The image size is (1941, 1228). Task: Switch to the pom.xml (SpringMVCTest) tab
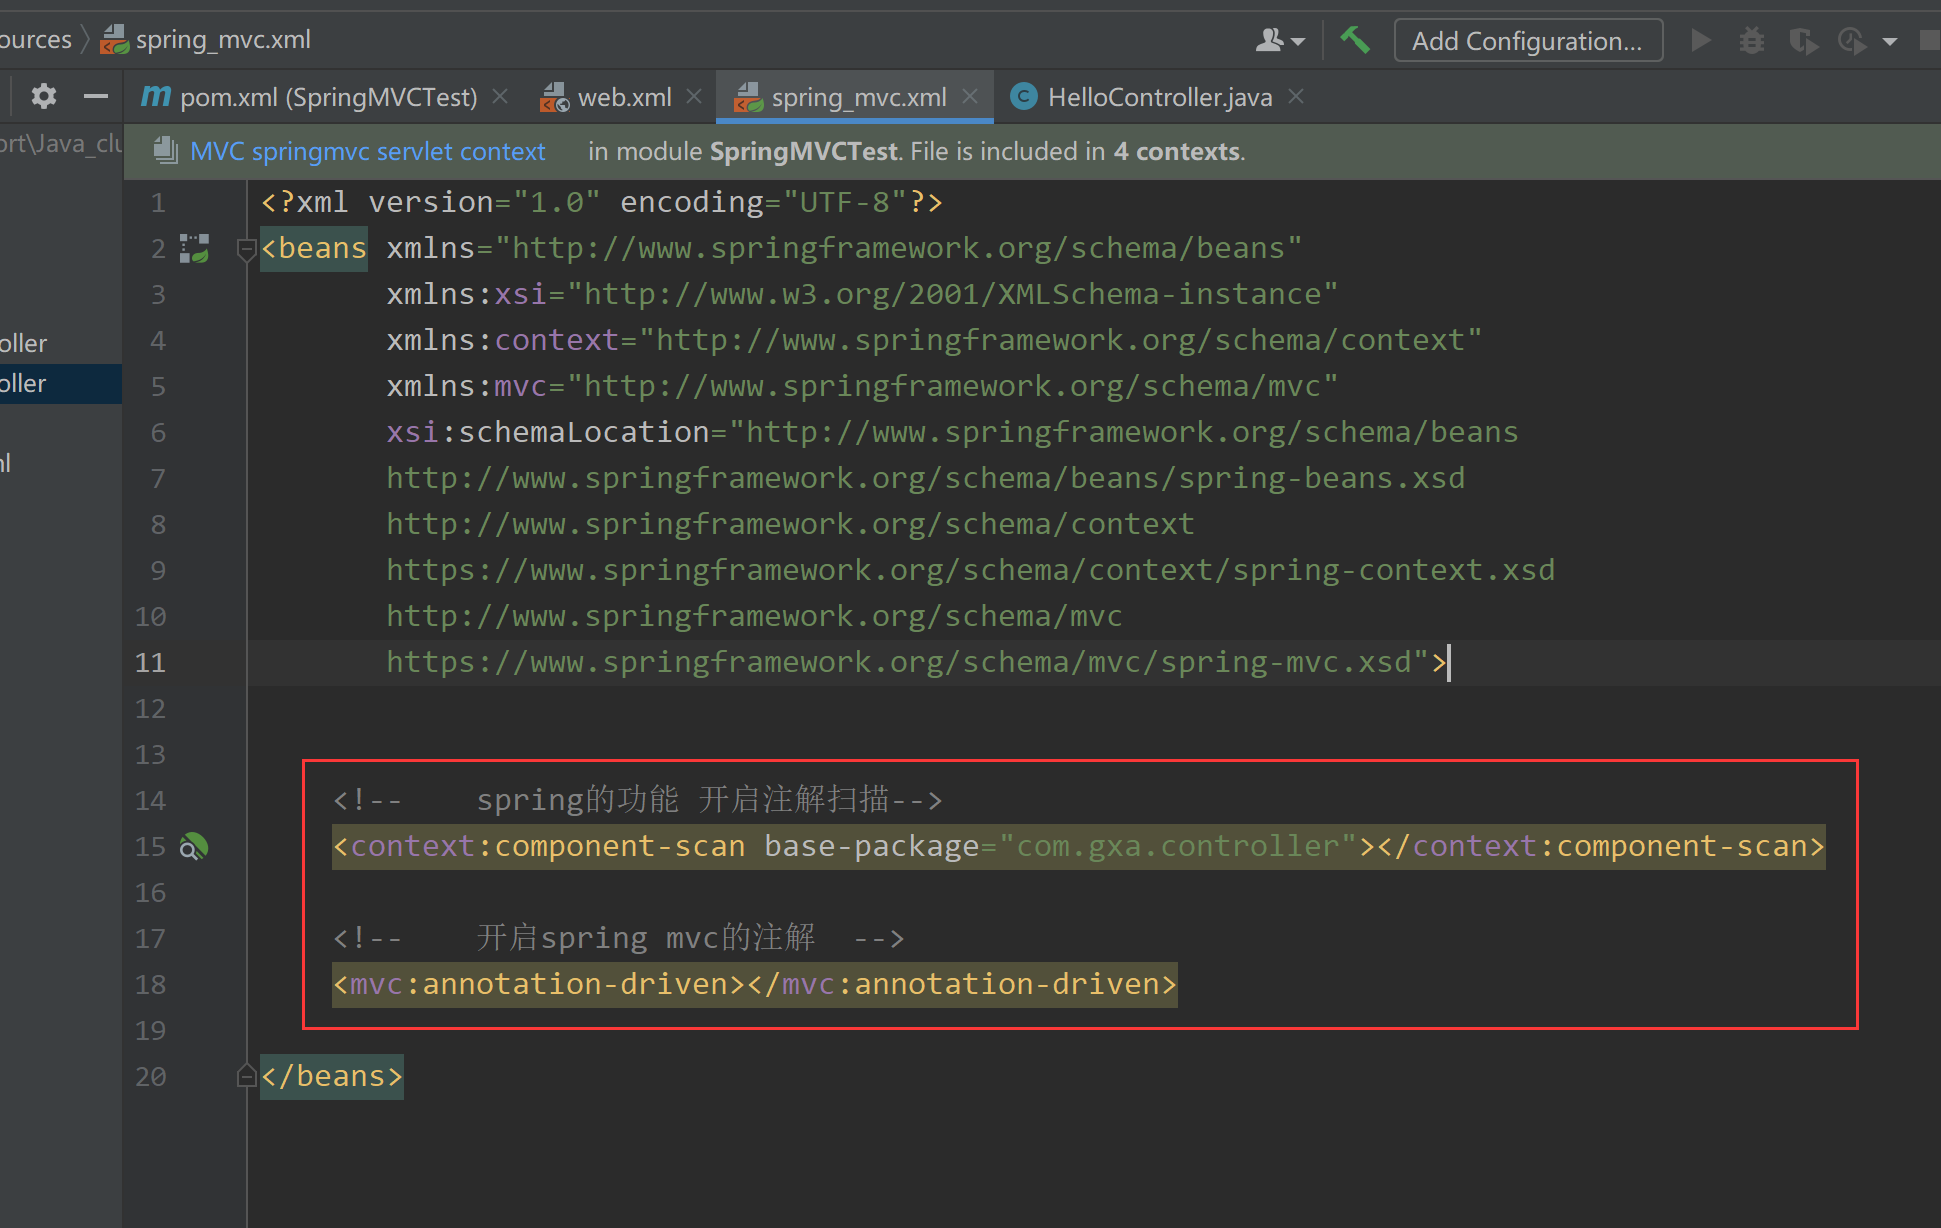pos(328,97)
